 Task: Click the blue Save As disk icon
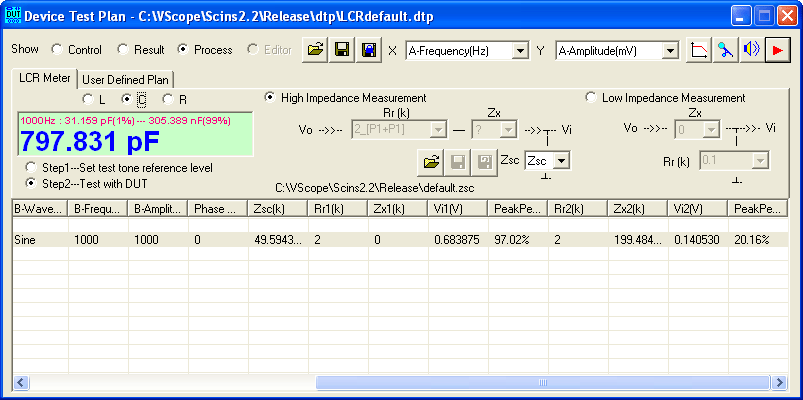tap(369, 50)
